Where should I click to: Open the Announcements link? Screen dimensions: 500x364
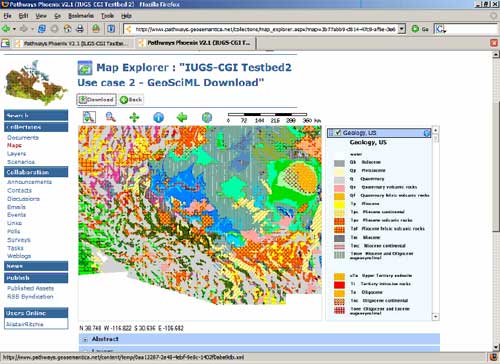29,182
